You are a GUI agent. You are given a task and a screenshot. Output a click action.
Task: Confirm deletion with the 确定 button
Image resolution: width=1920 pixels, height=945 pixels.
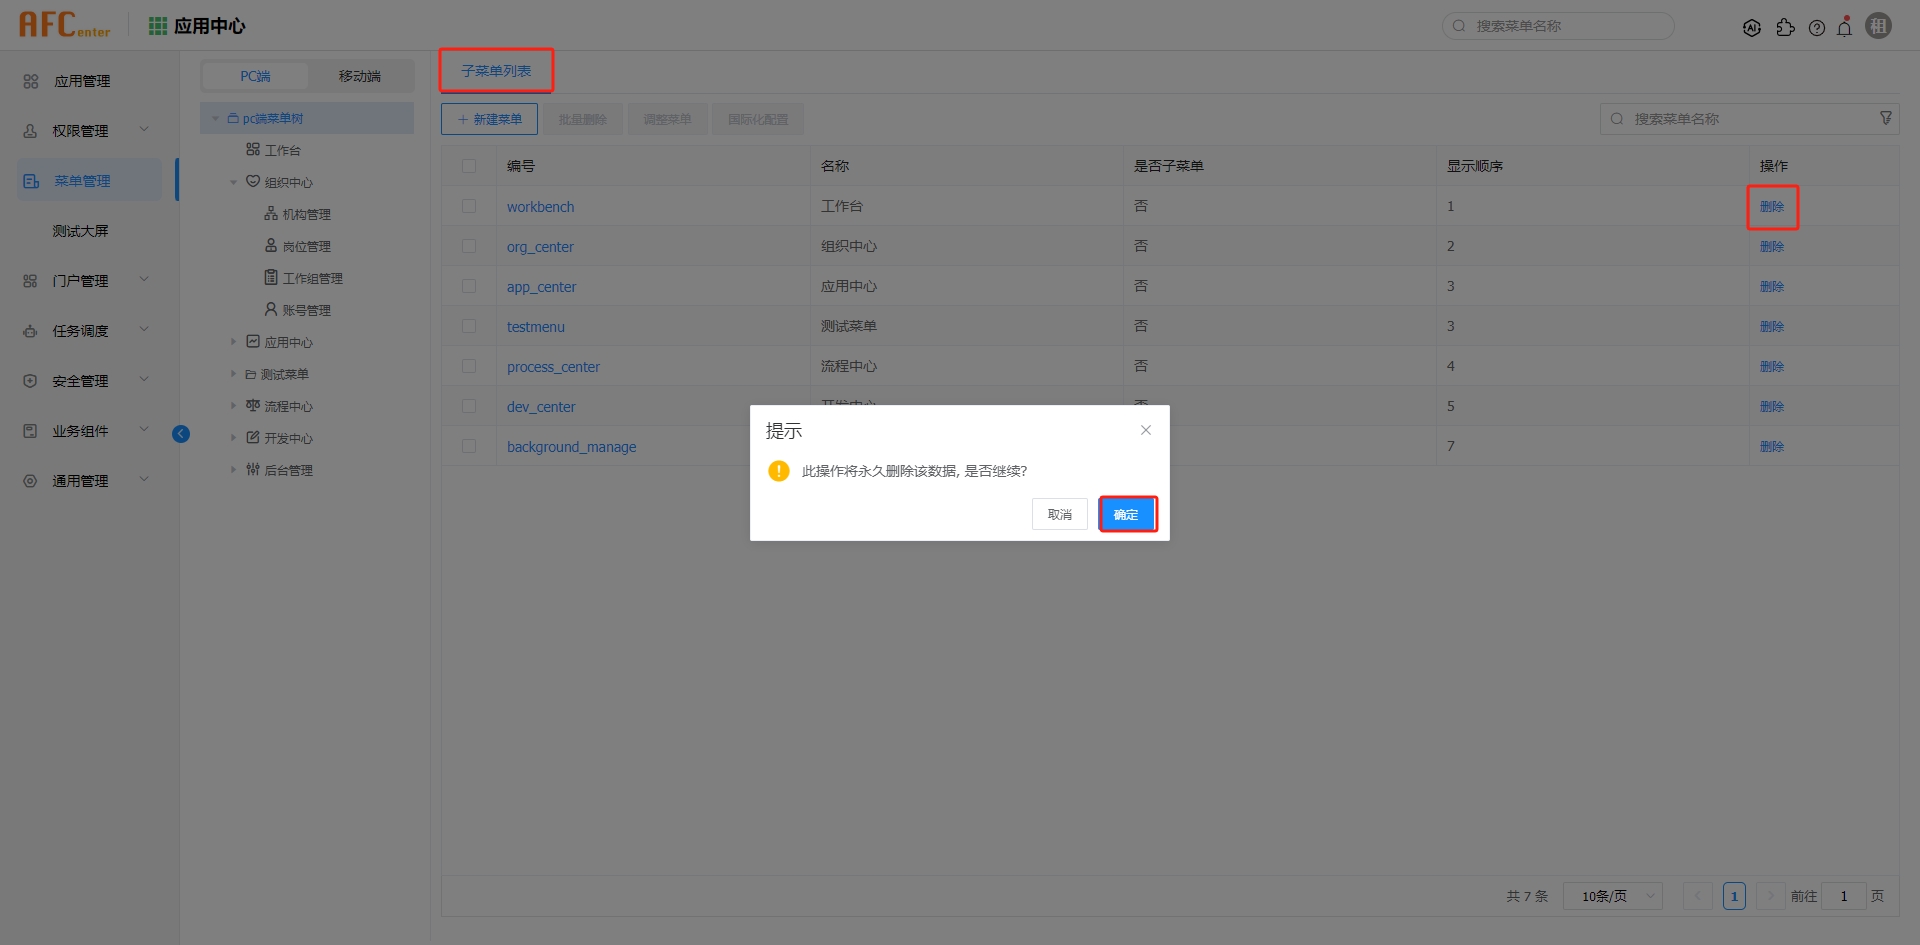point(1127,514)
